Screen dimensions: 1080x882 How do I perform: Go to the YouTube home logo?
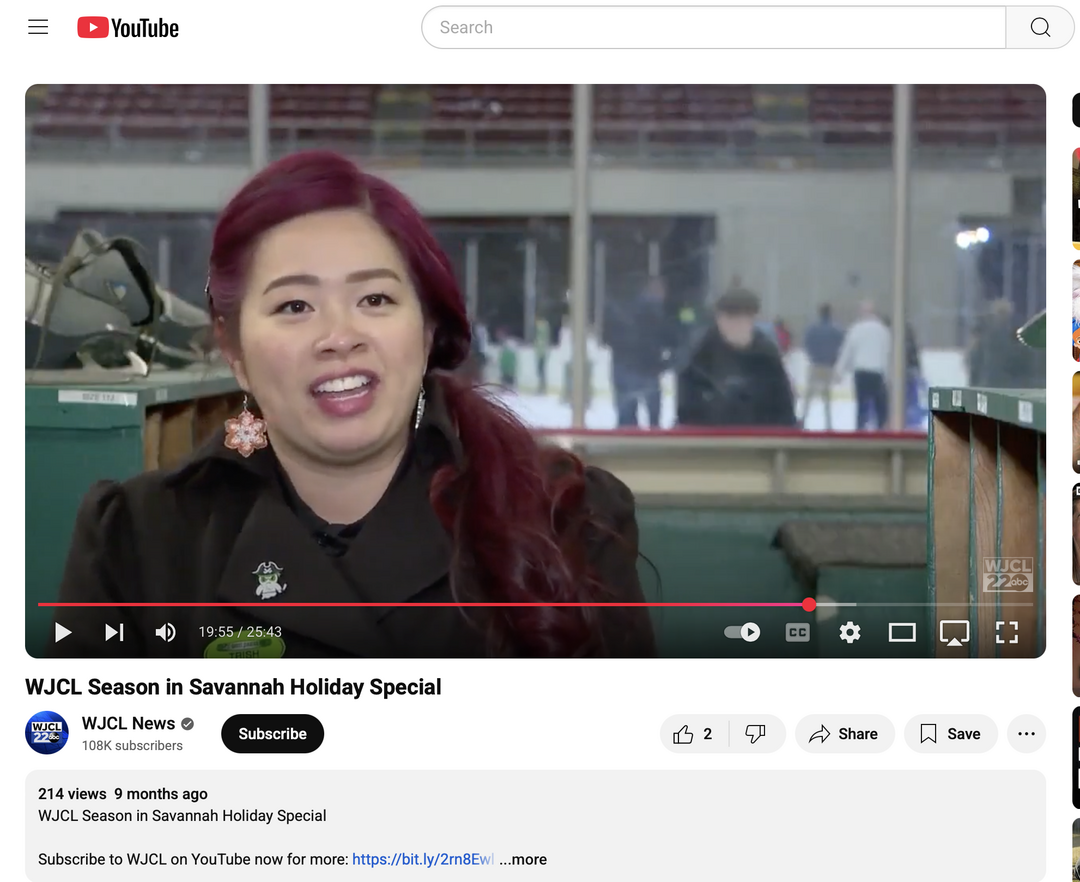pyautogui.click(x=128, y=28)
